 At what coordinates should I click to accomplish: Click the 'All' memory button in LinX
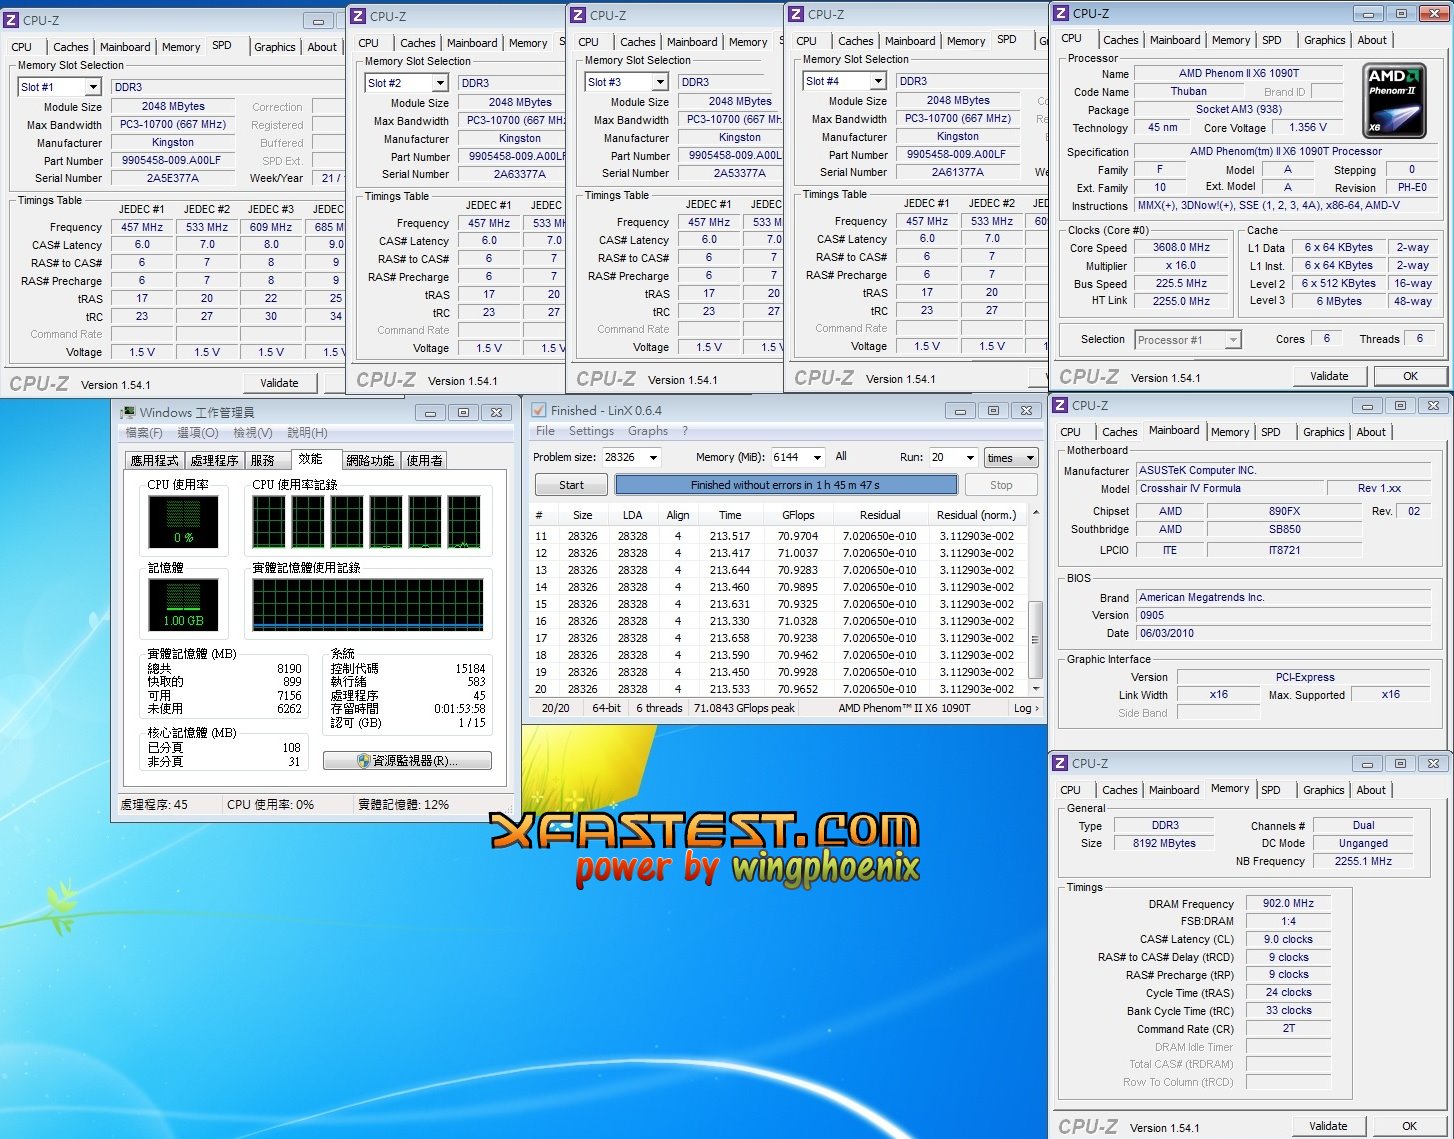[x=841, y=456]
